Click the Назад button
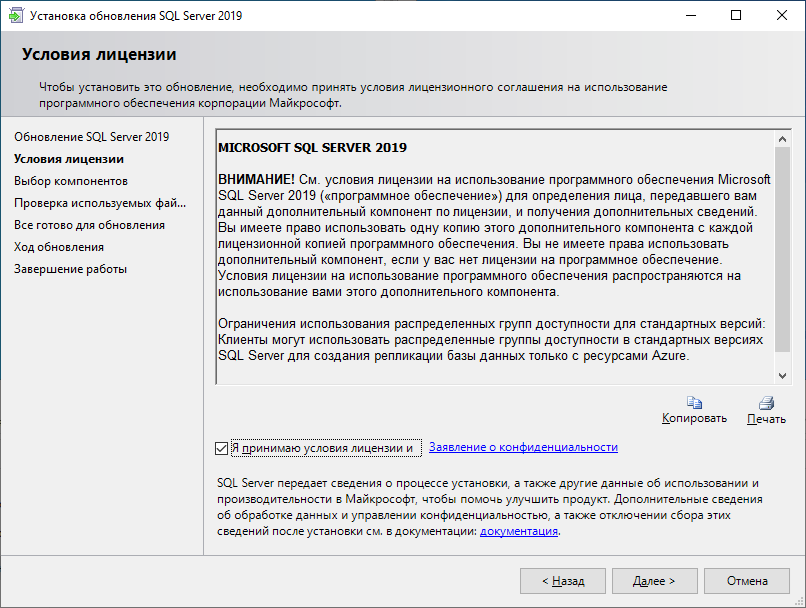Screen dimensions: 806x608 (x=563, y=581)
